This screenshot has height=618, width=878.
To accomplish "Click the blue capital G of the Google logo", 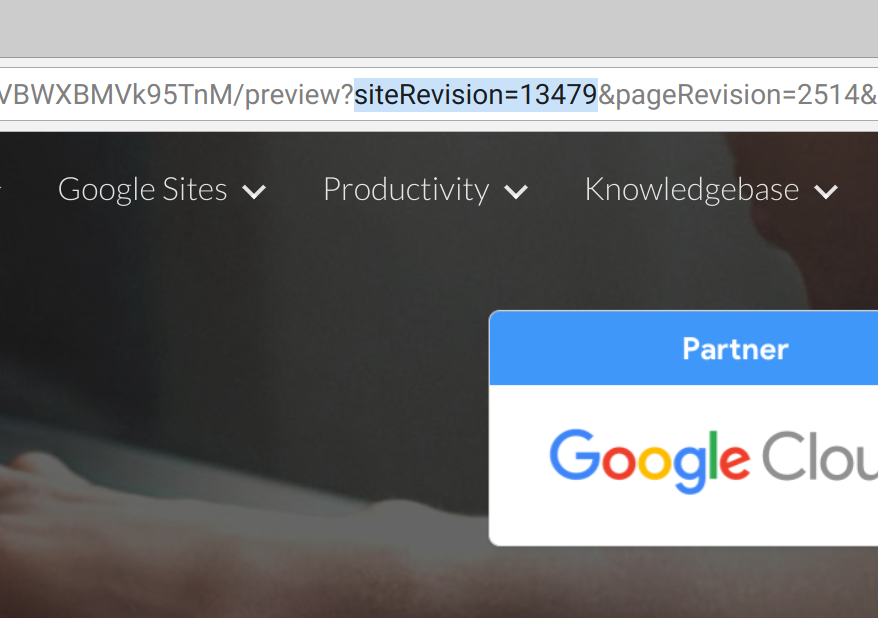I will point(575,455).
